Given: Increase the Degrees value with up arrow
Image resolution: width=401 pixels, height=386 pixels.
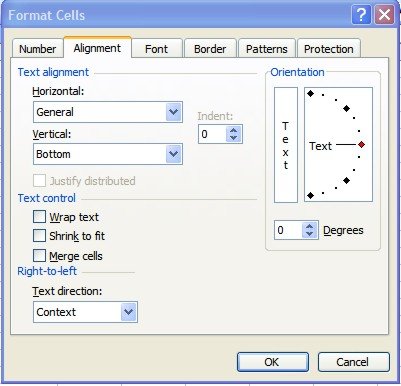Looking at the screenshot, I should pyautogui.click(x=310, y=226).
